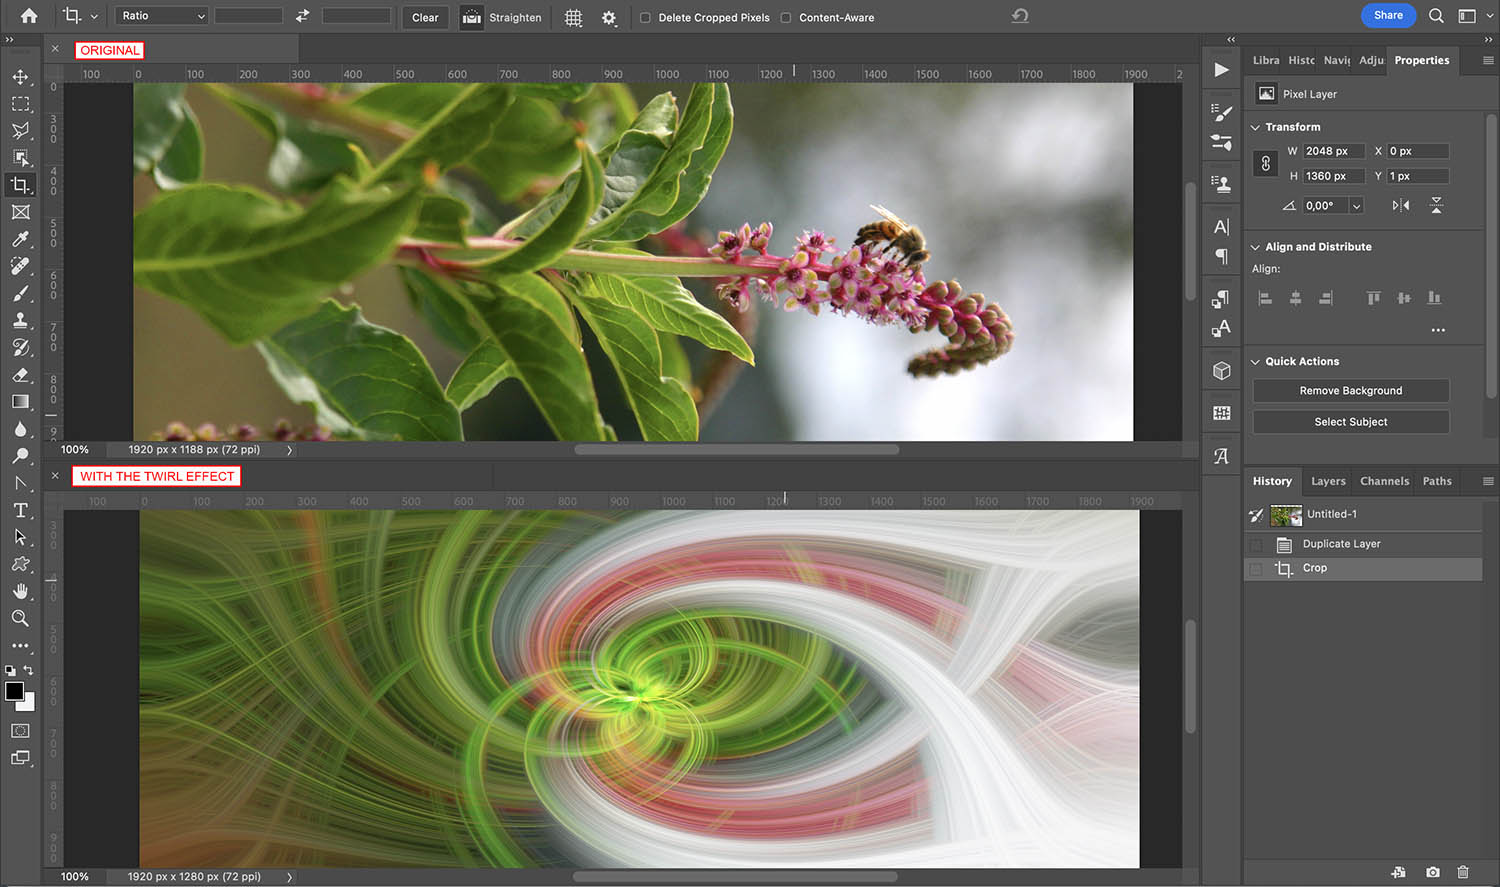The width and height of the screenshot is (1500, 887).
Task: Select the Type tool
Action: point(20,510)
